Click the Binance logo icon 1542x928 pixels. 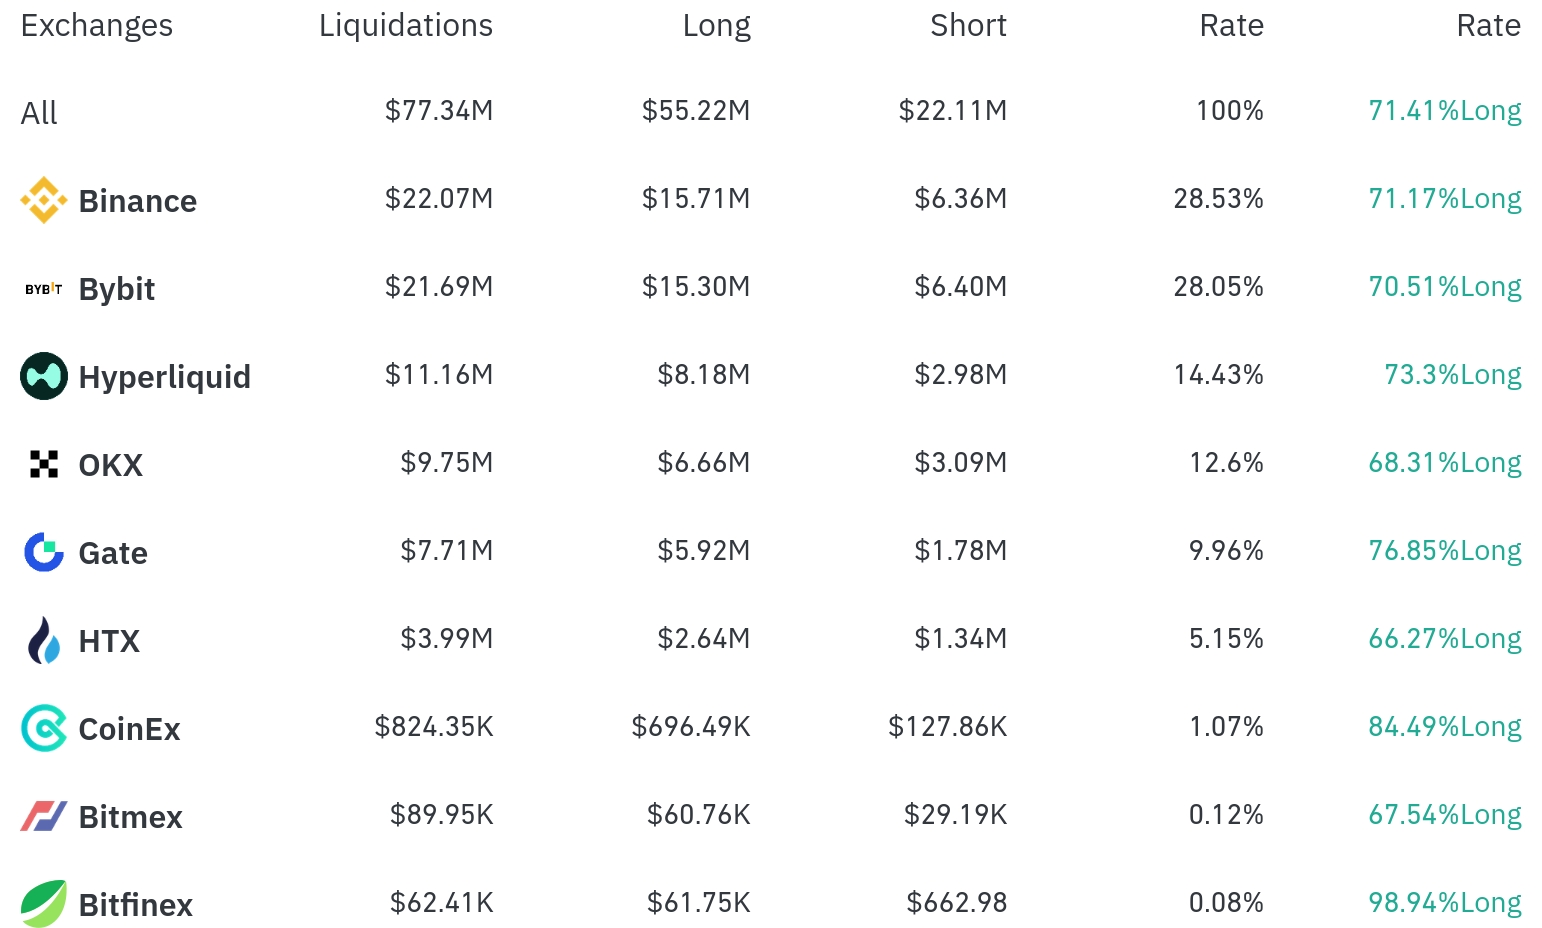click(44, 200)
